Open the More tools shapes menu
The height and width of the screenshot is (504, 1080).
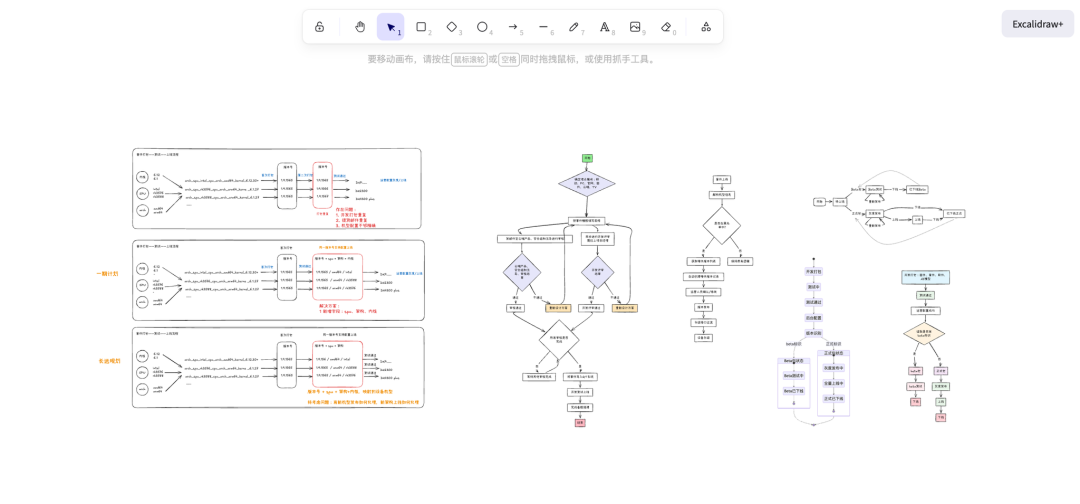pyautogui.click(x=706, y=27)
